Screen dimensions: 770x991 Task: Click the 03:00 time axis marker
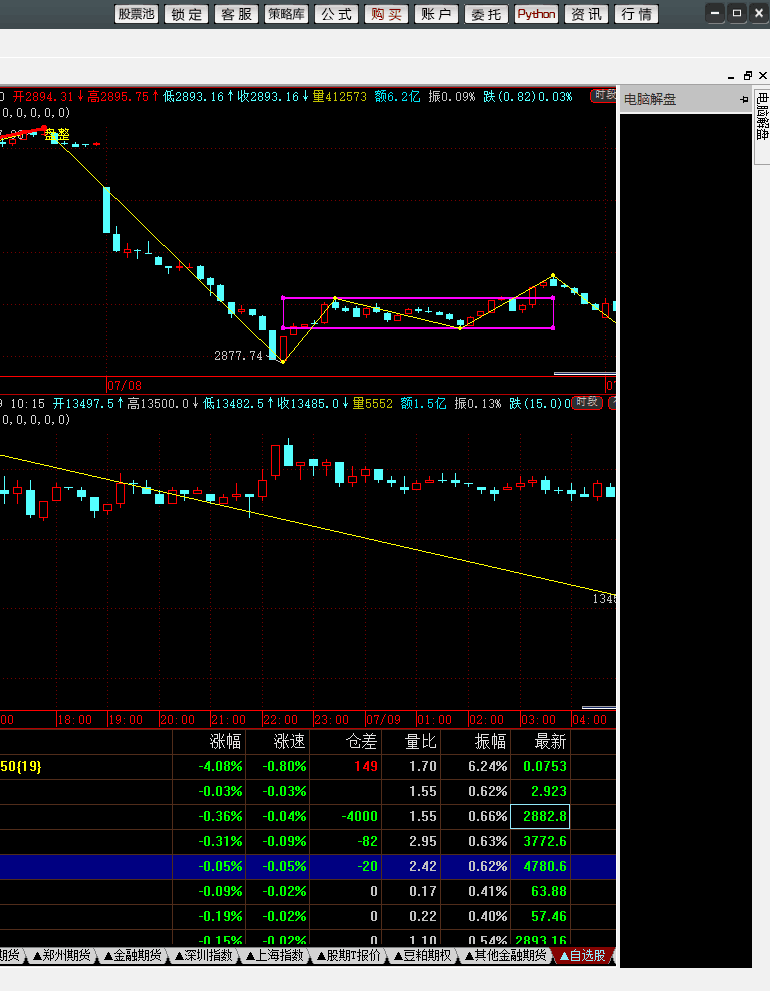coord(538,720)
